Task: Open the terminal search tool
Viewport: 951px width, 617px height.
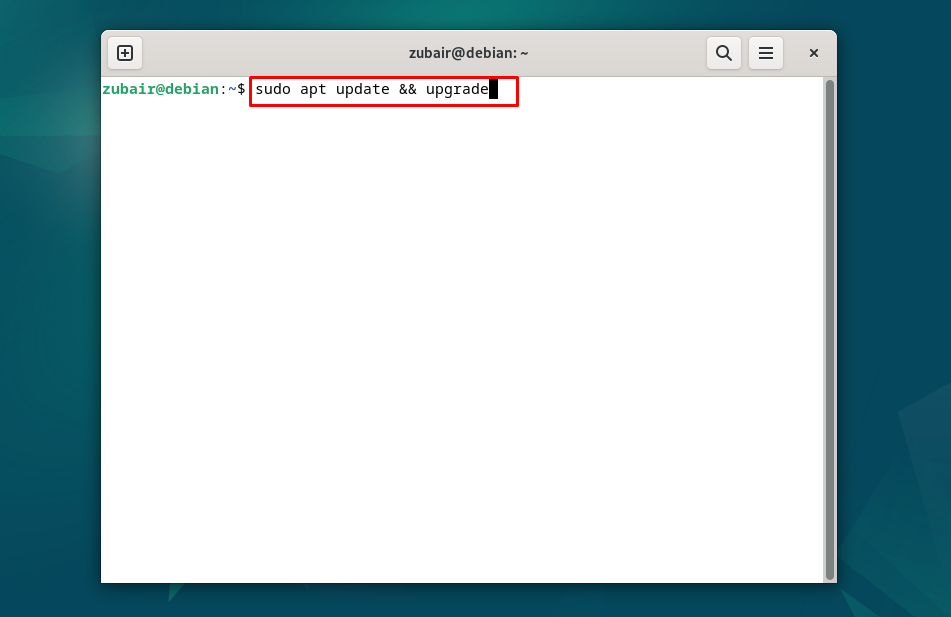Action: pos(724,53)
